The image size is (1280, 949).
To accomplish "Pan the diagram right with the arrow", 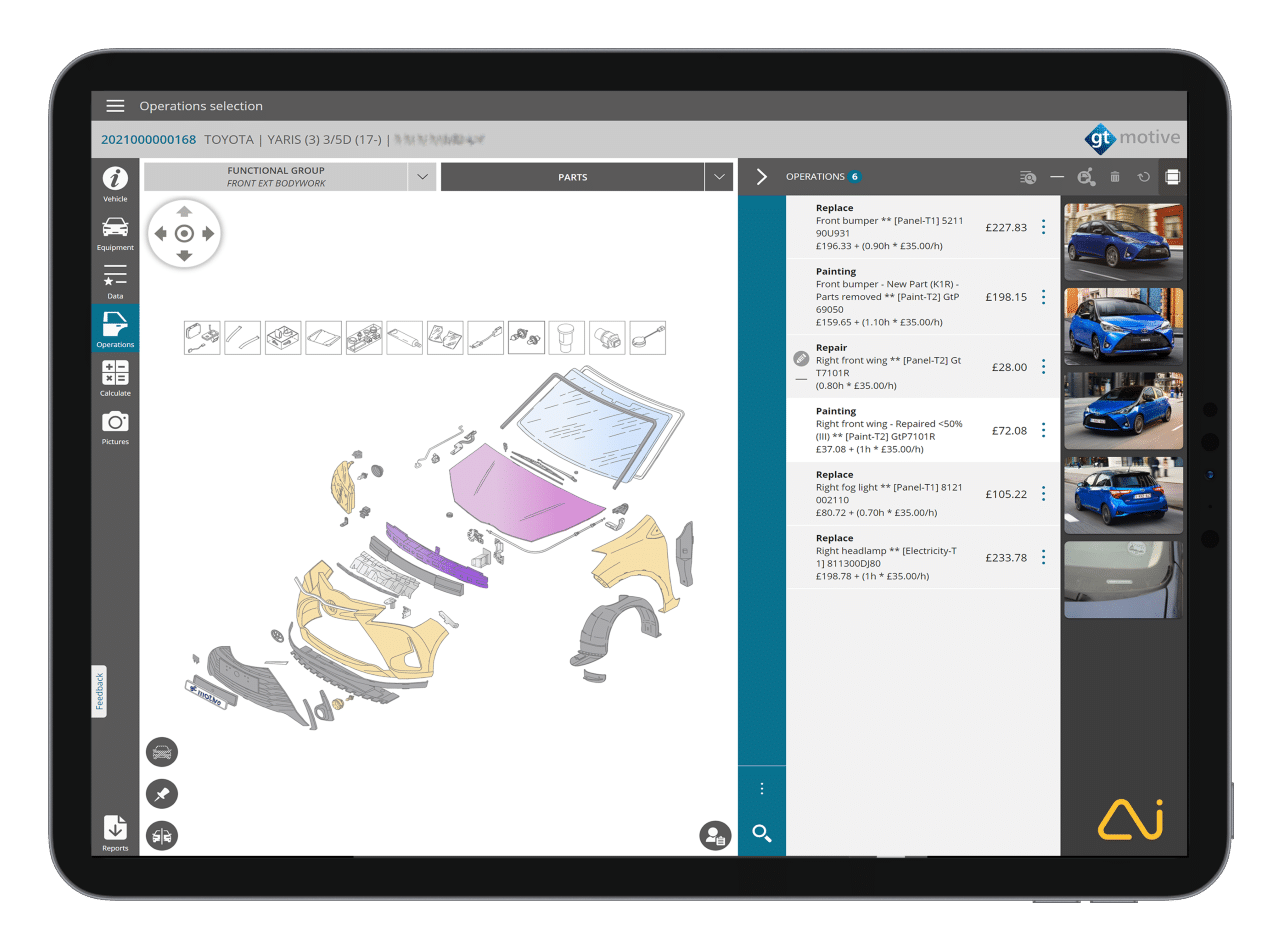I will (x=208, y=234).
